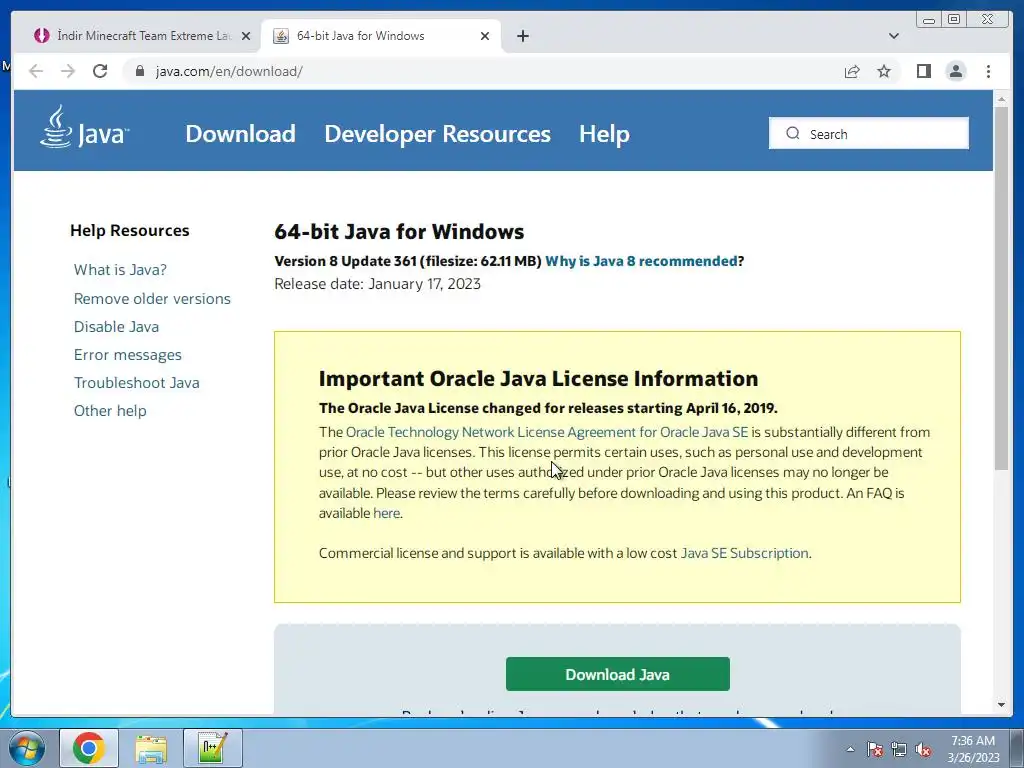This screenshot has width=1024, height=768.
Task: Click the Help Resources heading
Action: coord(129,231)
